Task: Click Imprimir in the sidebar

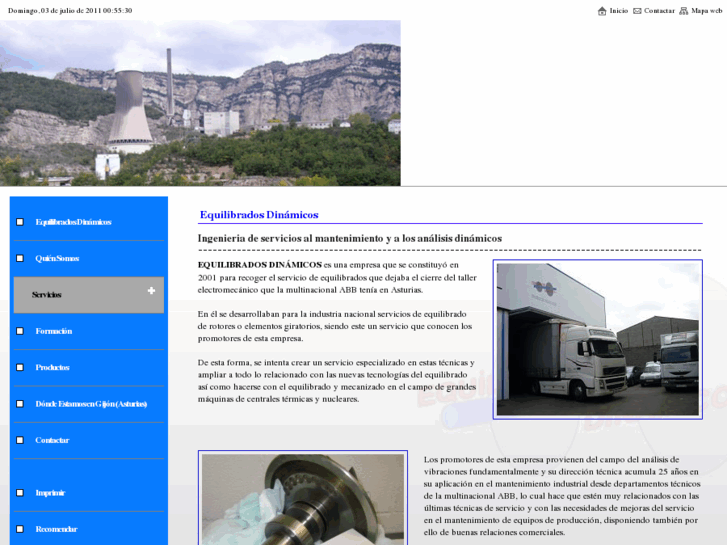Action: pyautogui.click(x=50, y=493)
